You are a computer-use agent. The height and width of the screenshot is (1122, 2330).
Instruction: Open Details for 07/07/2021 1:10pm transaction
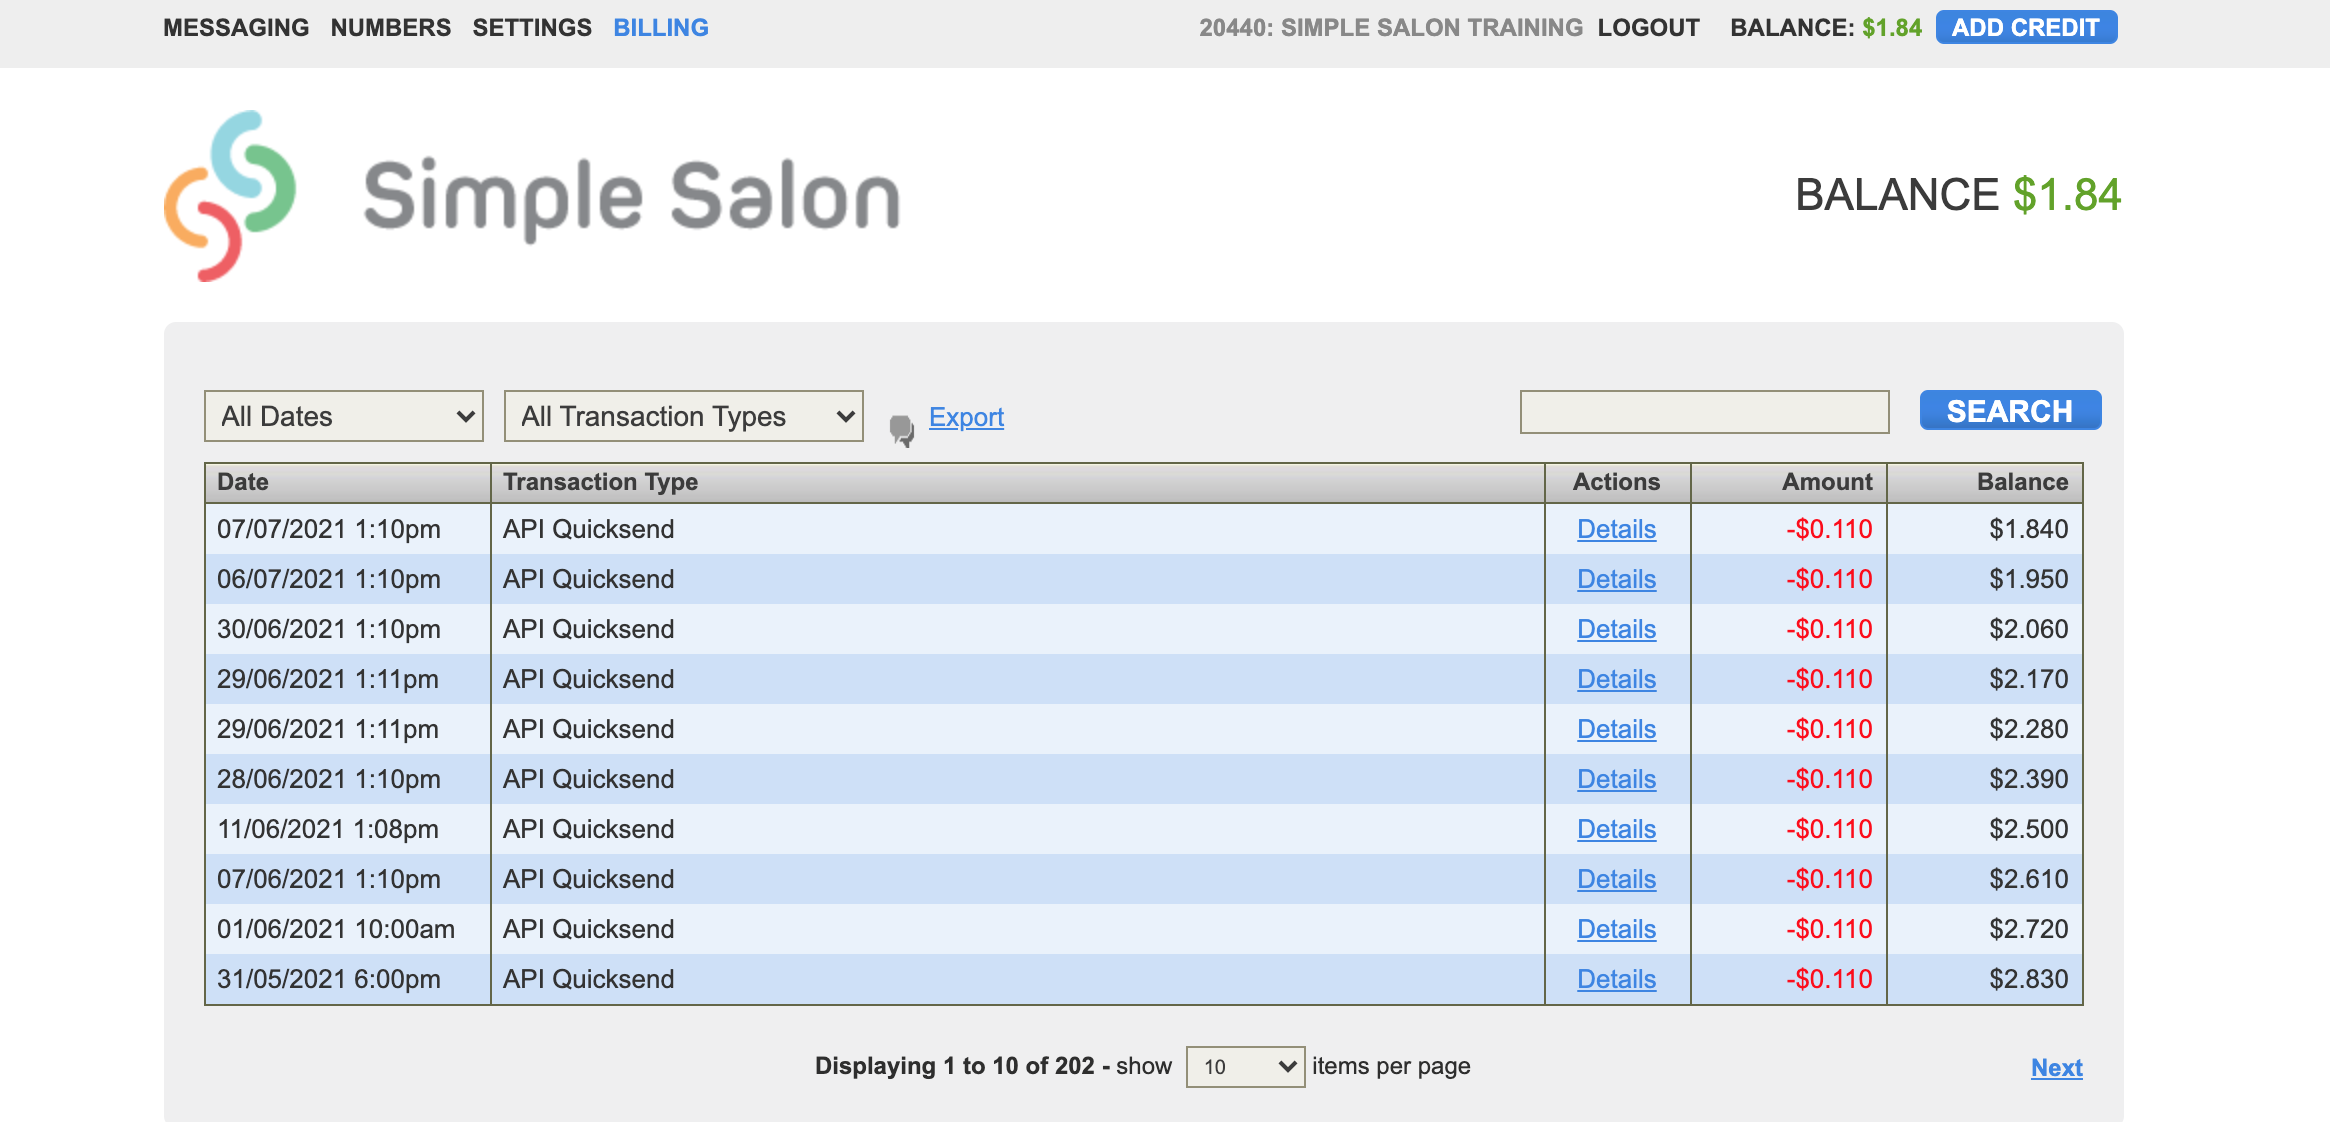1616,529
